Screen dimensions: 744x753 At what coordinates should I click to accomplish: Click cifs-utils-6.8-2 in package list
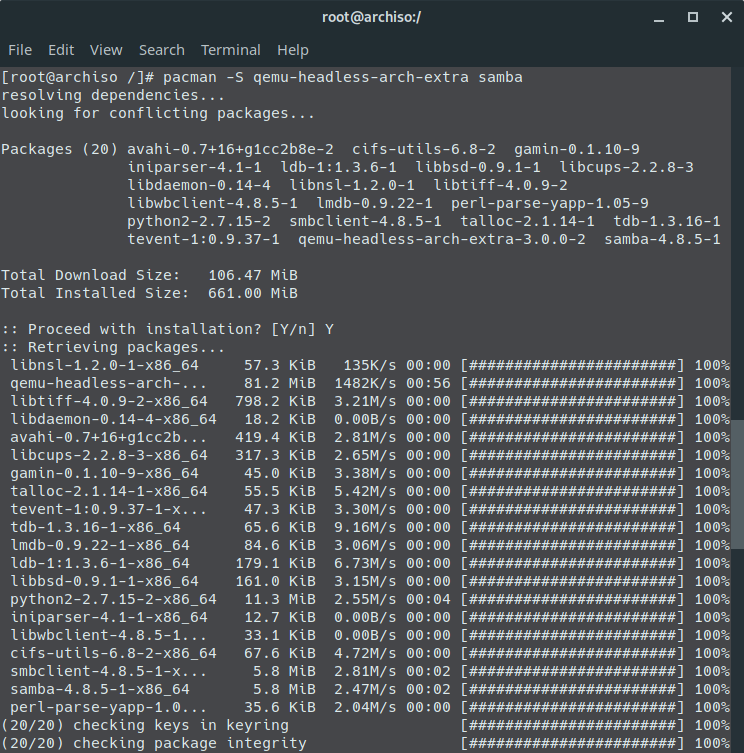[x=424, y=149]
